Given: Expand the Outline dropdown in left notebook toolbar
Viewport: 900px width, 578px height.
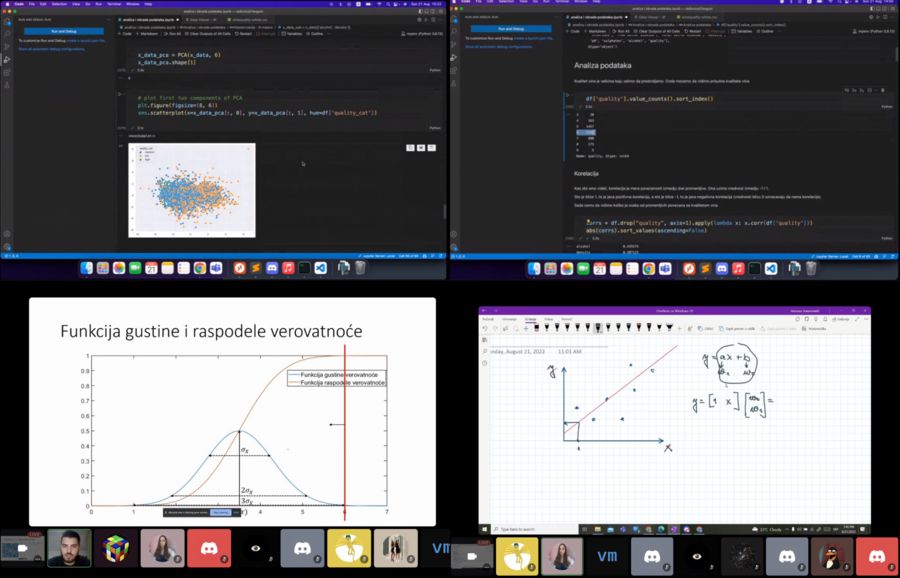Looking at the screenshot, I should [319, 33].
